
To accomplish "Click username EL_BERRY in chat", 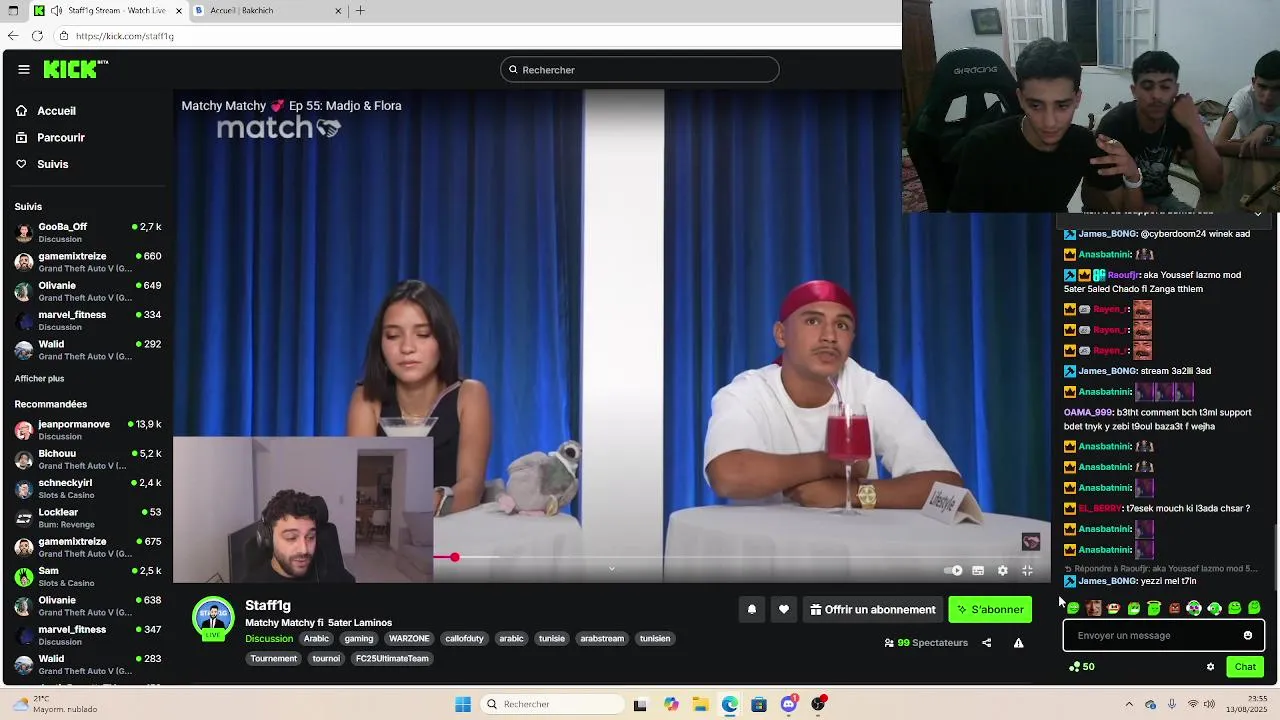I will [x=1099, y=508].
